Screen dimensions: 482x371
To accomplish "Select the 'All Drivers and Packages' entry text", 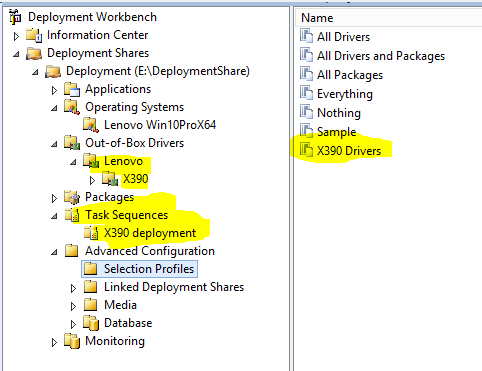I will [x=381, y=56].
